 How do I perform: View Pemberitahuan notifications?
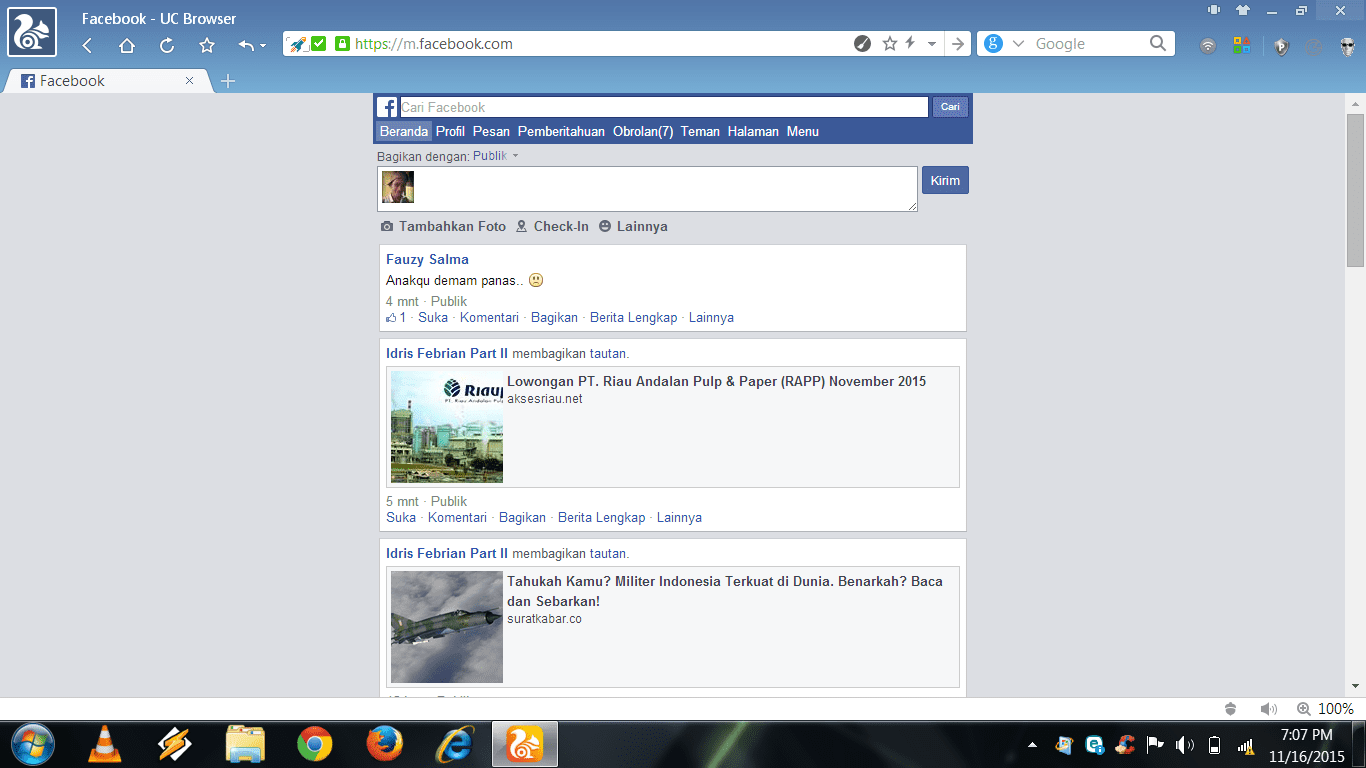[561, 131]
